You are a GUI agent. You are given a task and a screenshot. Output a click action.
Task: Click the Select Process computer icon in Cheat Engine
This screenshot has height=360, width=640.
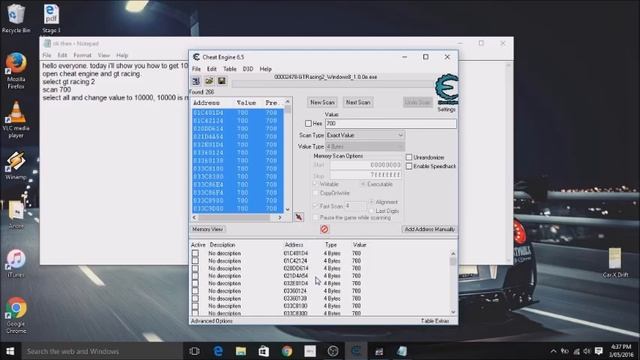coord(196,81)
